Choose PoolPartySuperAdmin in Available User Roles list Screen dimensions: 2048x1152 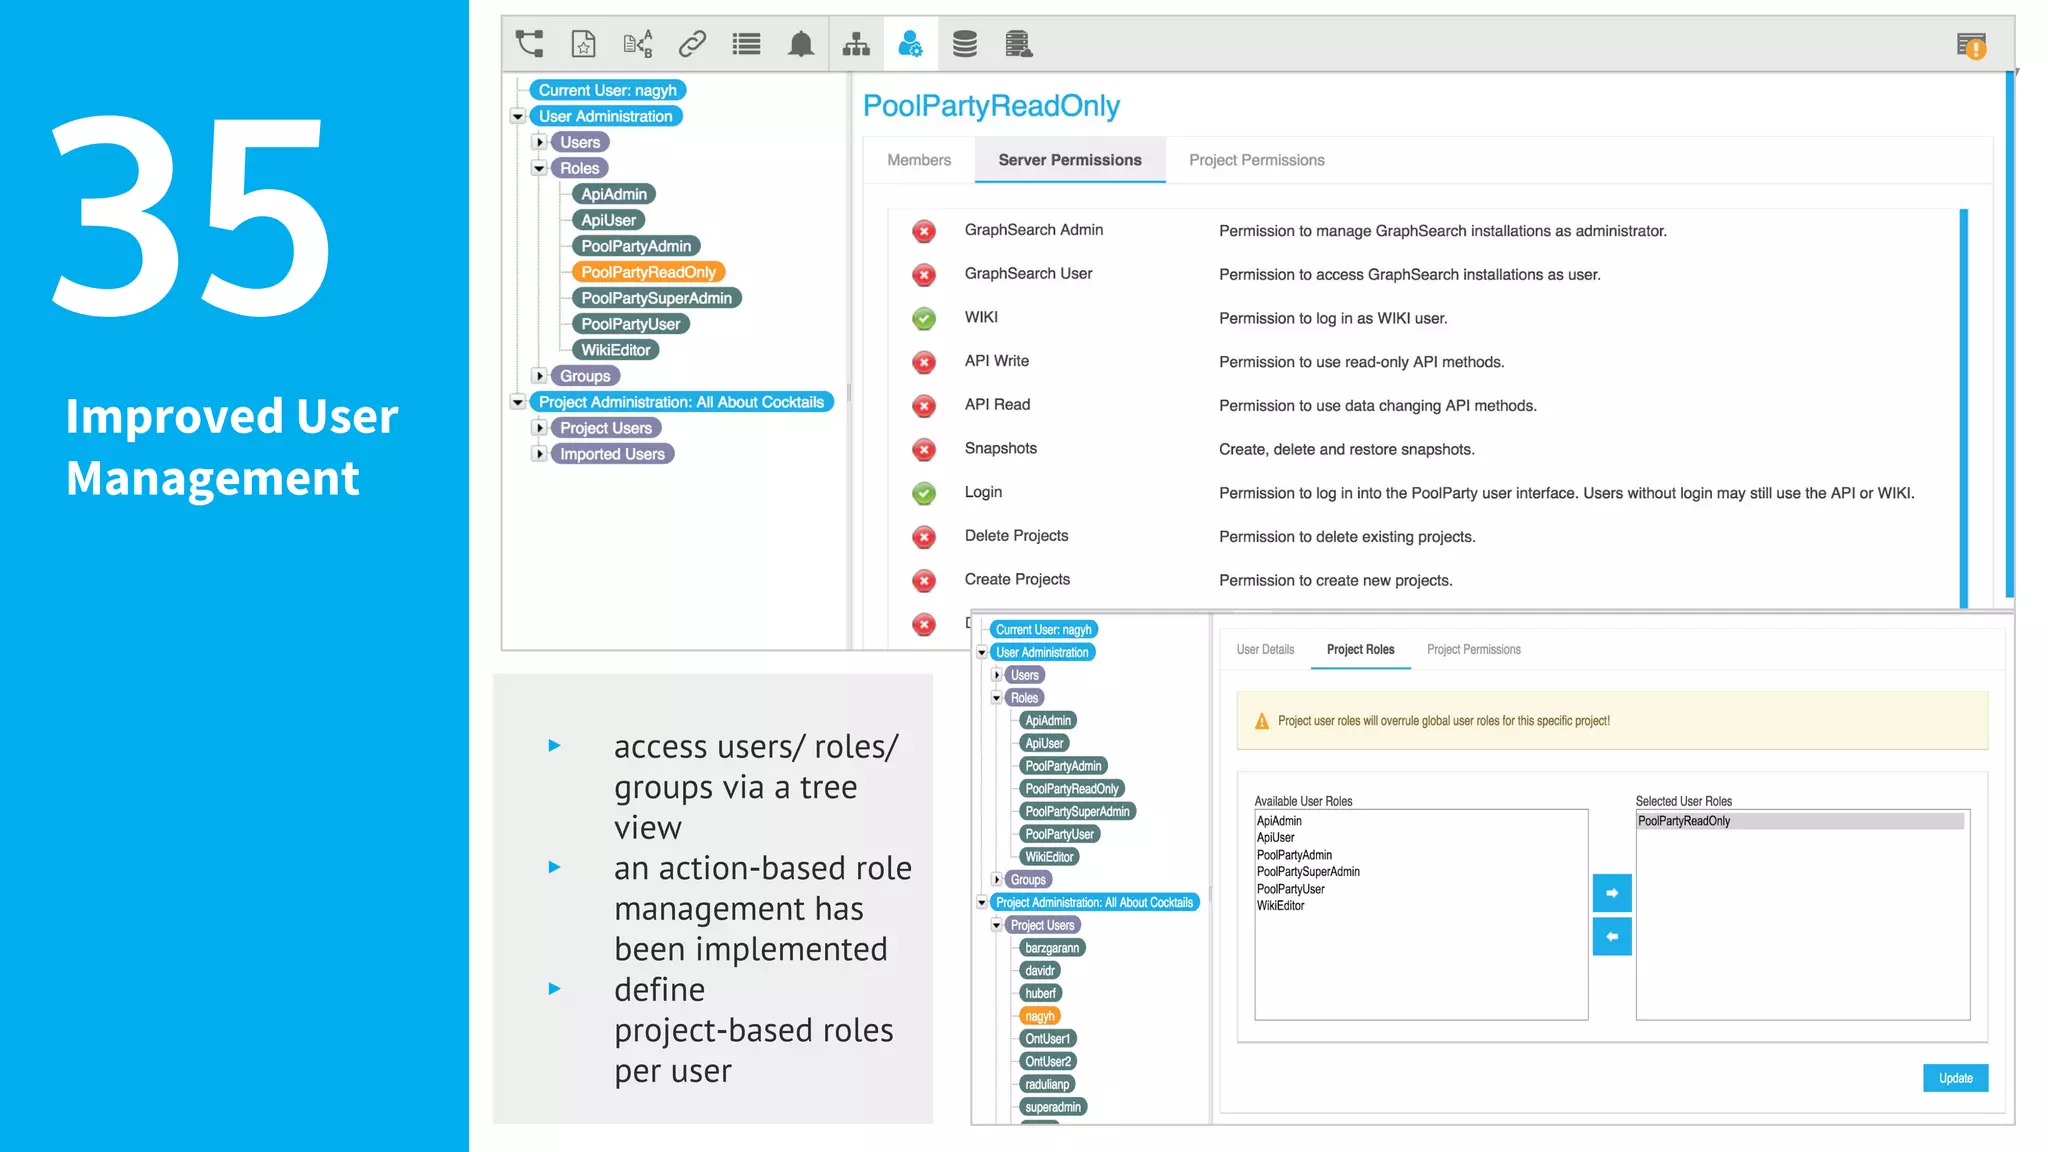[x=1308, y=872]
